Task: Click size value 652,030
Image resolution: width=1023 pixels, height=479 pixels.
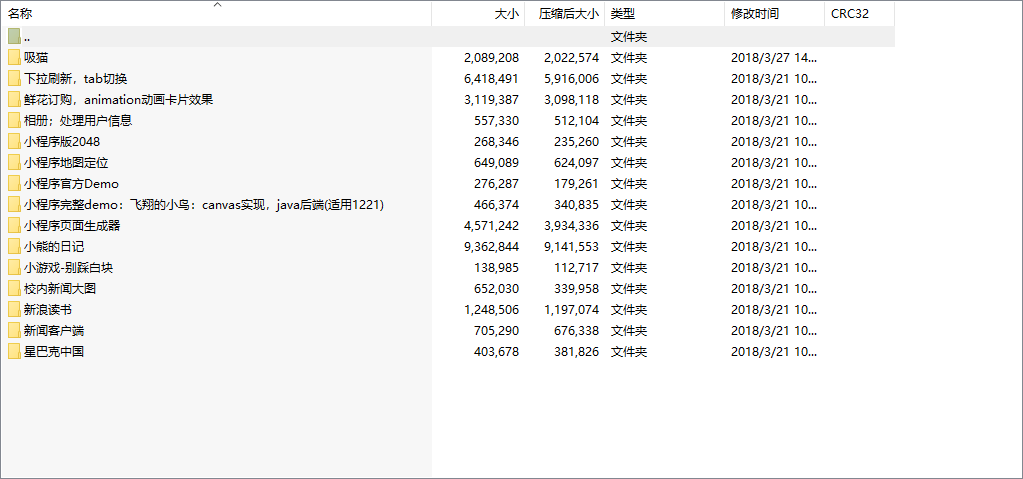Action: [497, 288]
